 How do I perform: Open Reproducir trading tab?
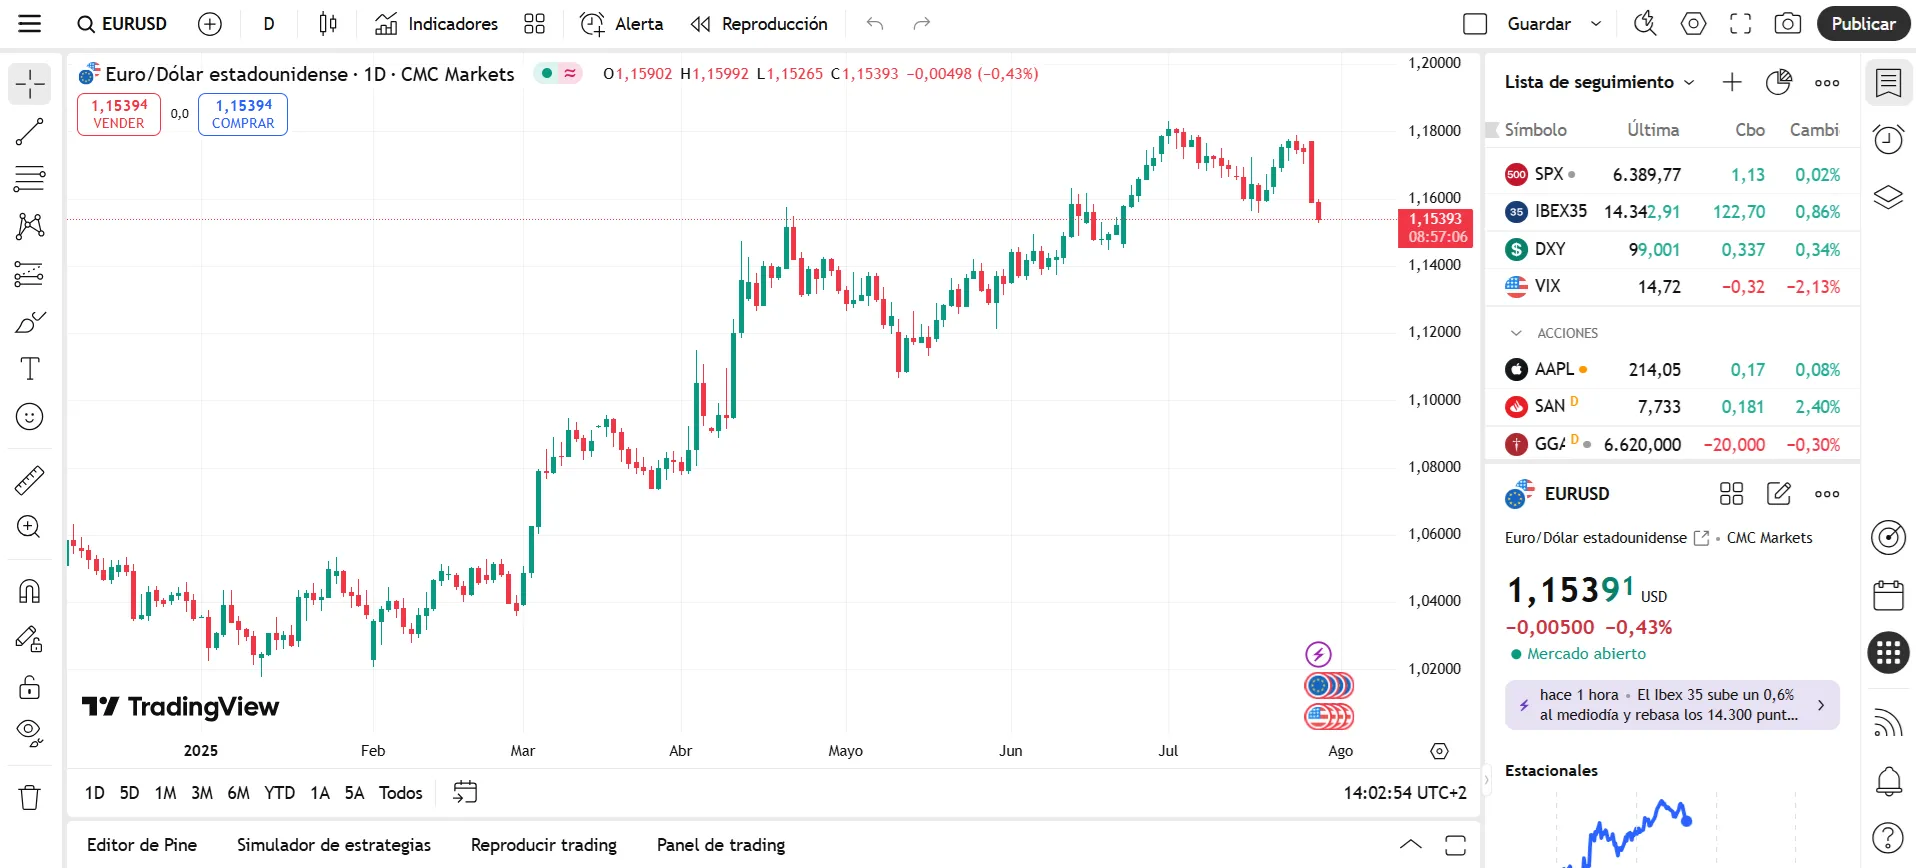(544, 845)
